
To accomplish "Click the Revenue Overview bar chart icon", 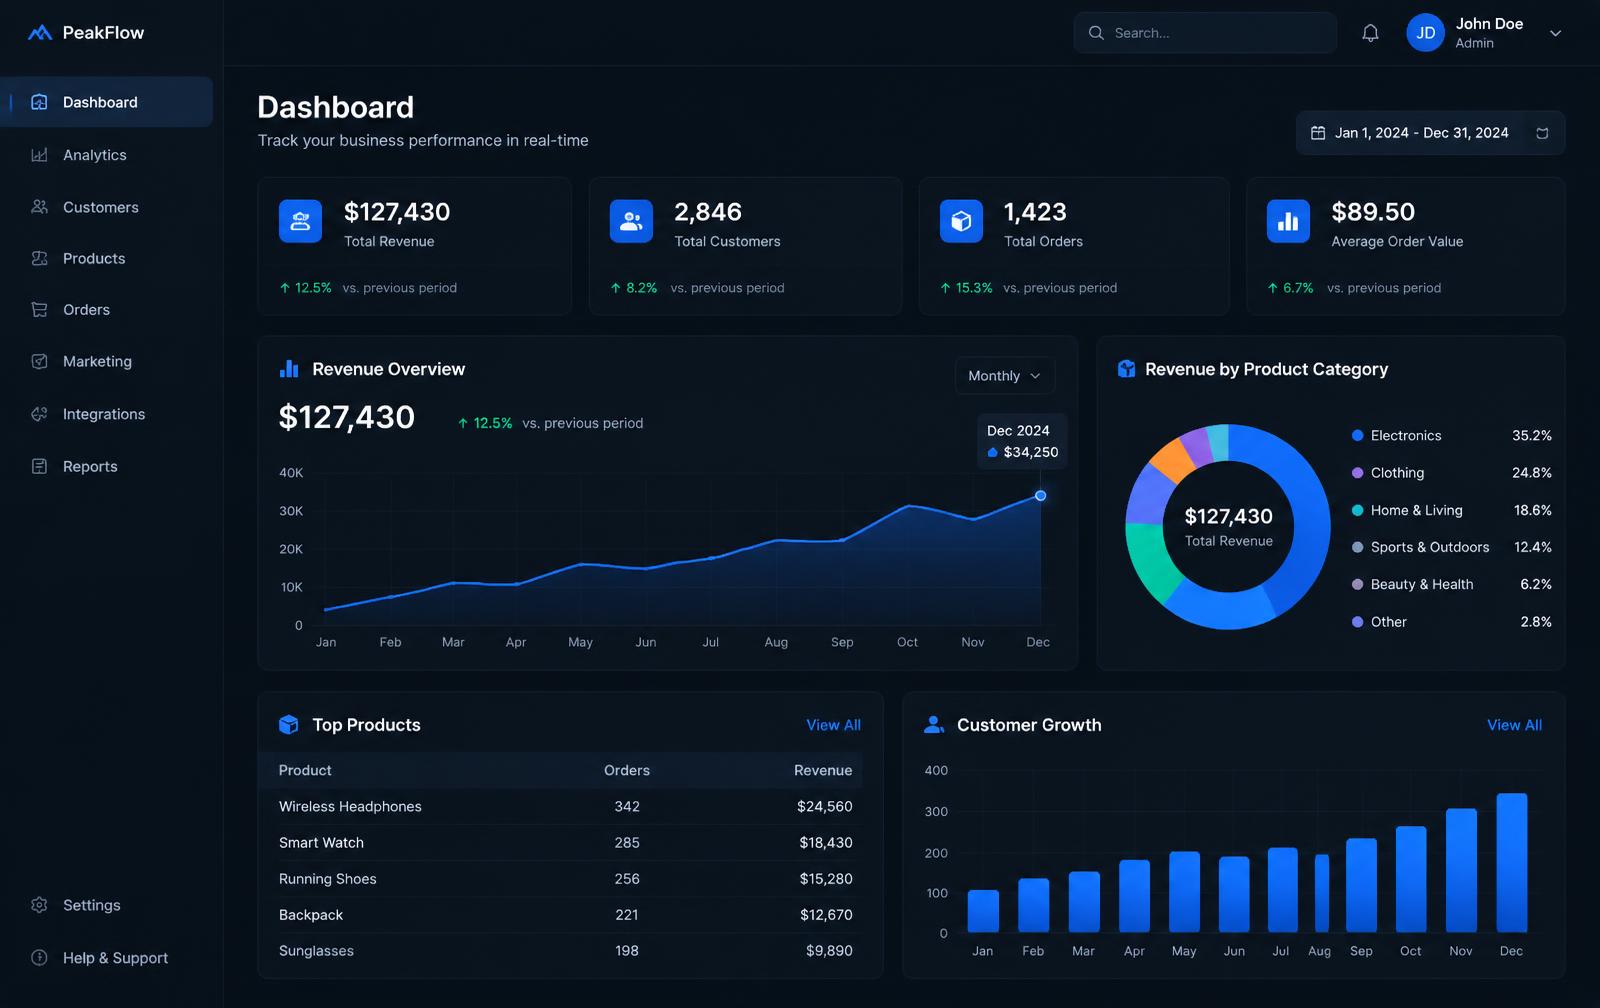I will (x=289, y=369).
